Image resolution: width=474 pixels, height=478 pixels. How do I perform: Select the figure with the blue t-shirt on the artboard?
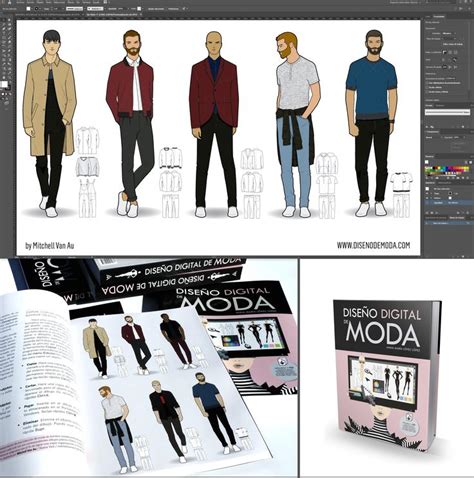pyautogui.click(x=371, y=123)
